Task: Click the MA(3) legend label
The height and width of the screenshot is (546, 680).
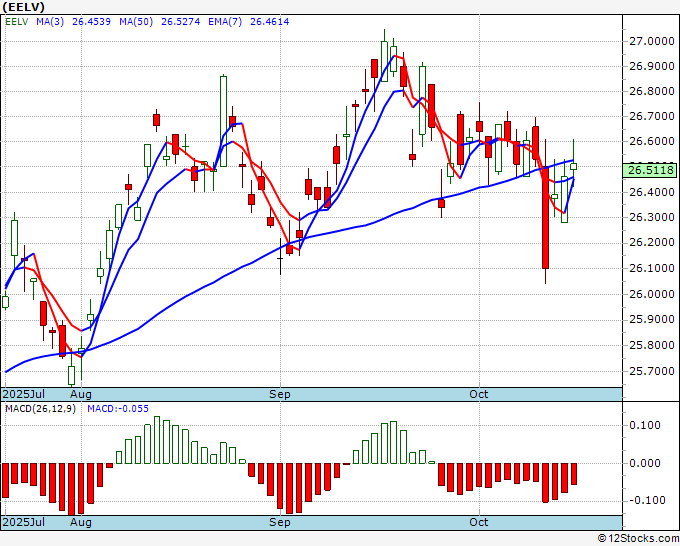Action: [50, 22]
